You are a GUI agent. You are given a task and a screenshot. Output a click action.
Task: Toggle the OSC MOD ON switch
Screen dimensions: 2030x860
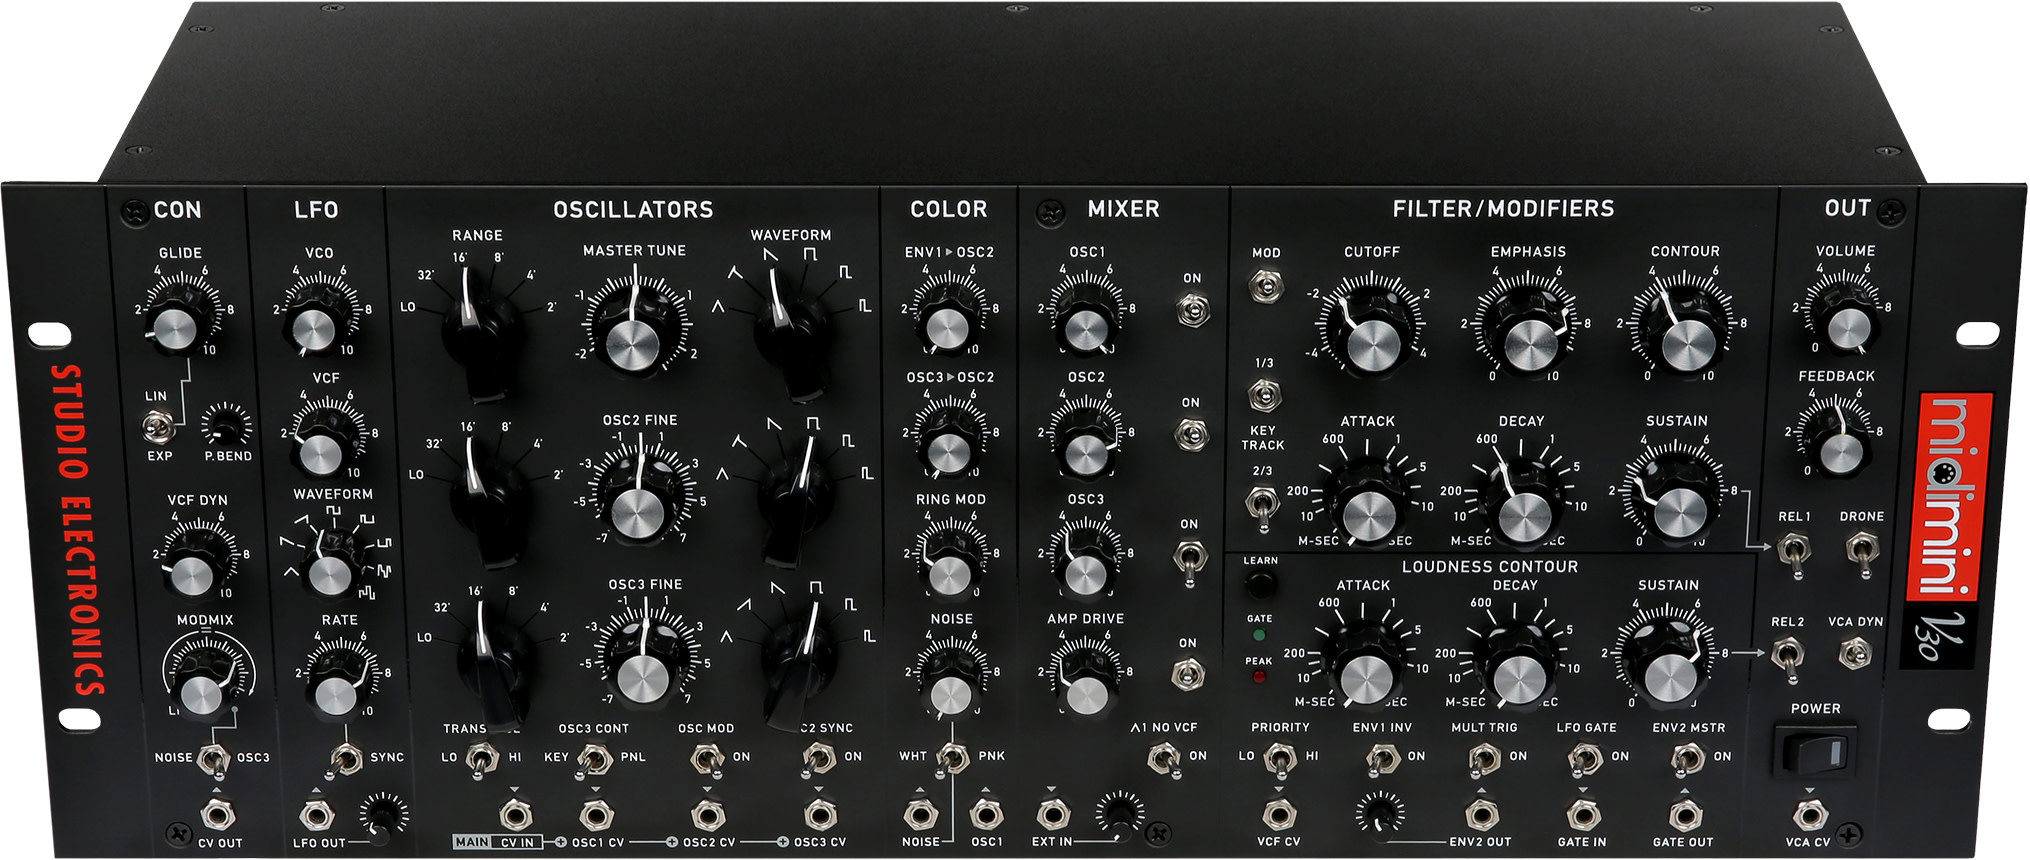[x=707, y=760]
